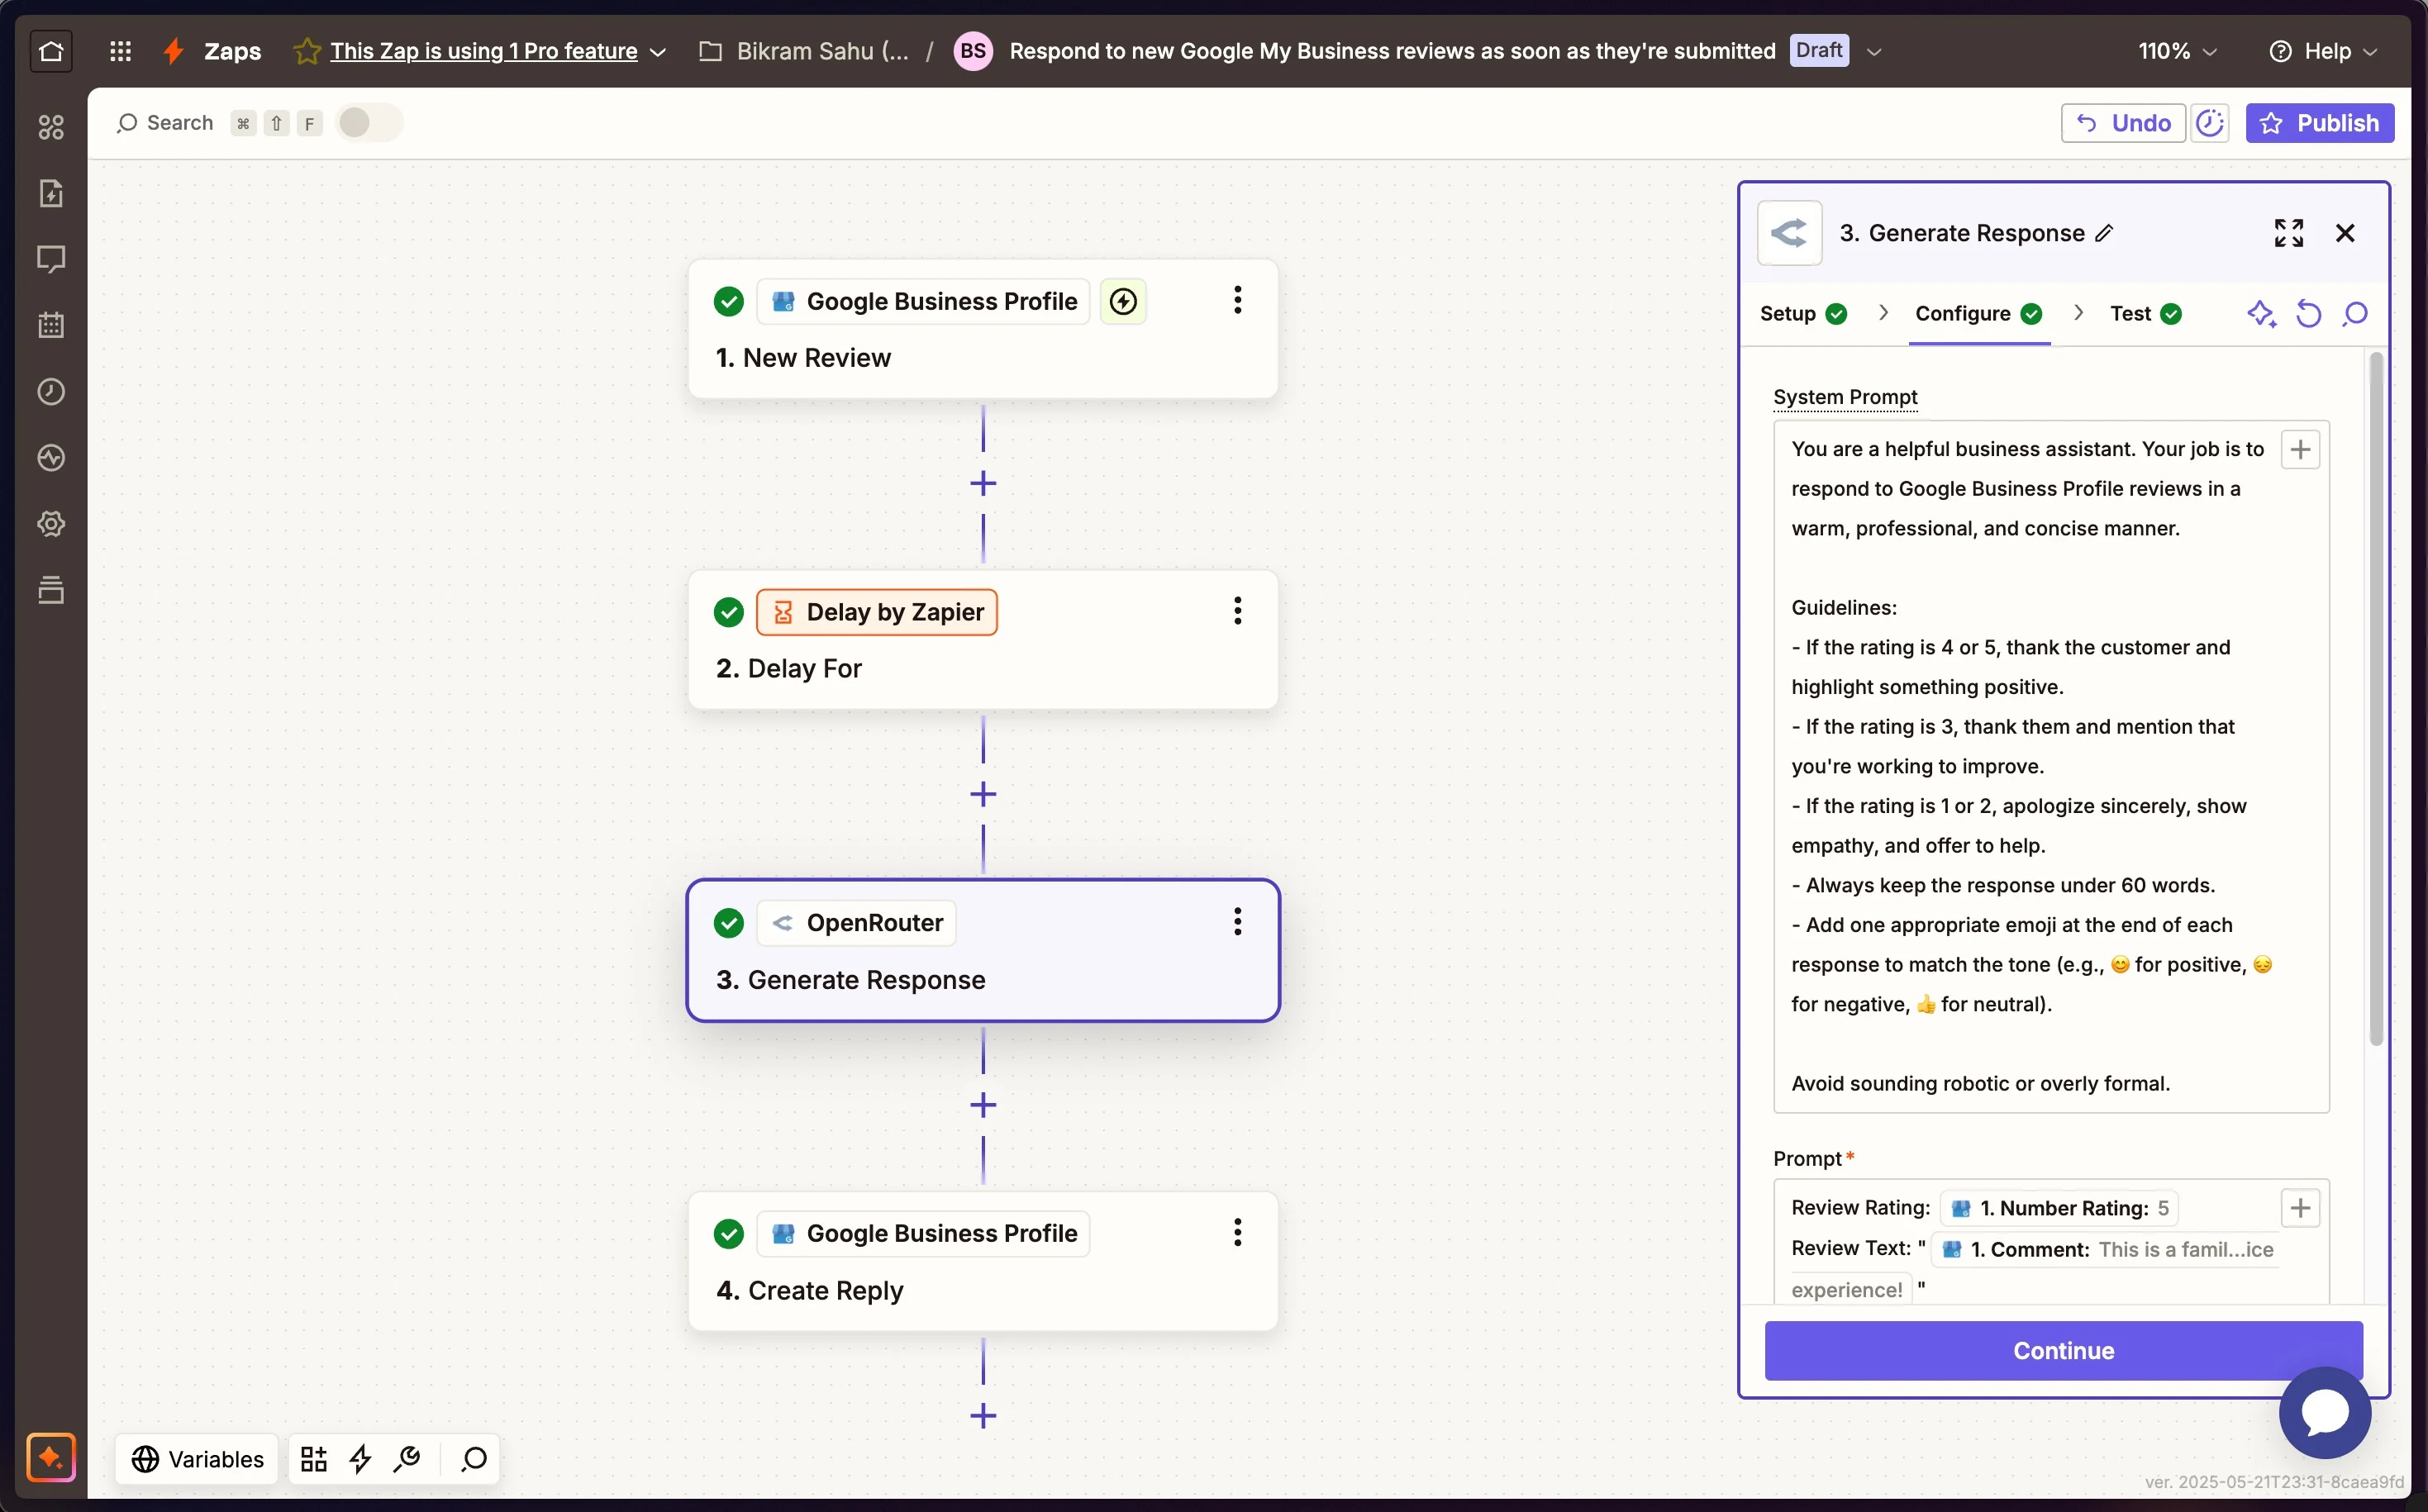This screenshot has width=2428, height=1512.
Task: Open Zap settings gear icon in sidebar
Action: click(51, 523)
